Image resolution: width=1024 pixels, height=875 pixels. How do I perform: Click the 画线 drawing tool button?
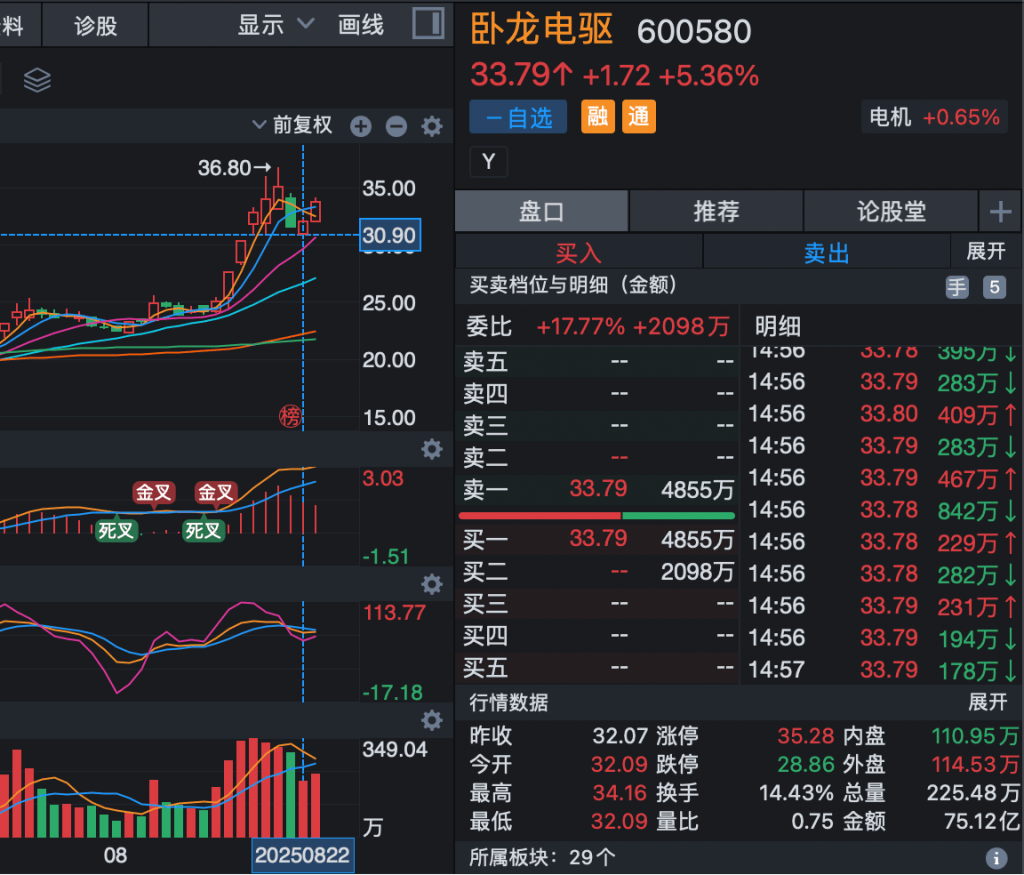click(360, 25)
